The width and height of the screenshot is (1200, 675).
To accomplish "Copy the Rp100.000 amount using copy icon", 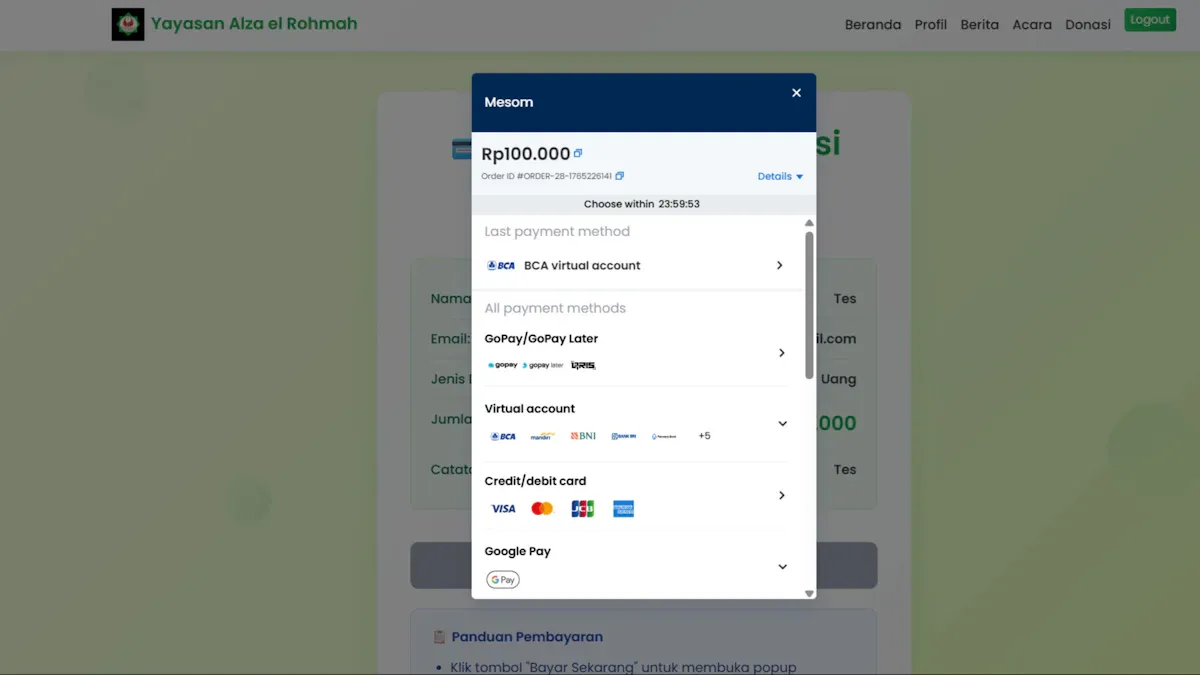I will pos(576,151).
